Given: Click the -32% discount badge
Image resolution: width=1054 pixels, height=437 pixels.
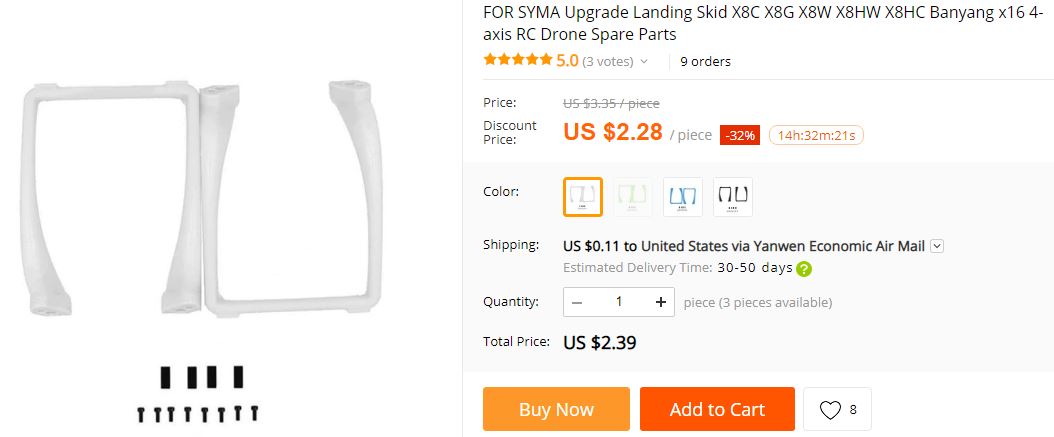Looking at the screenshot, I should click(x=741, y=135).
